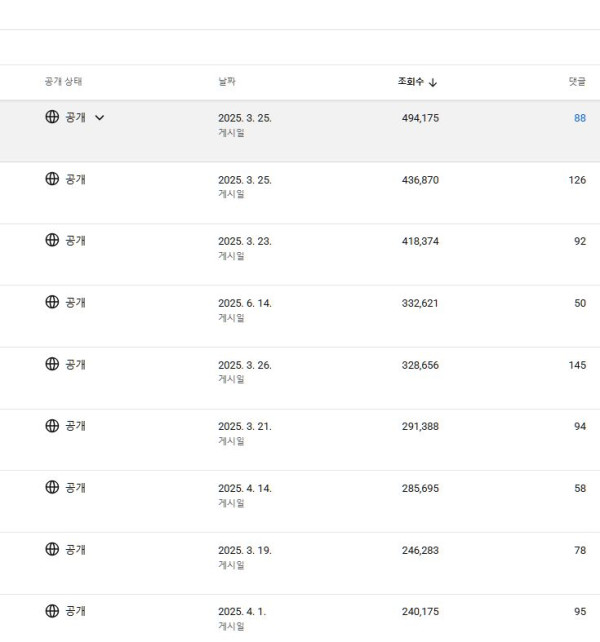Click view count 246,283
600x642 pixels.
coord(420,550)
